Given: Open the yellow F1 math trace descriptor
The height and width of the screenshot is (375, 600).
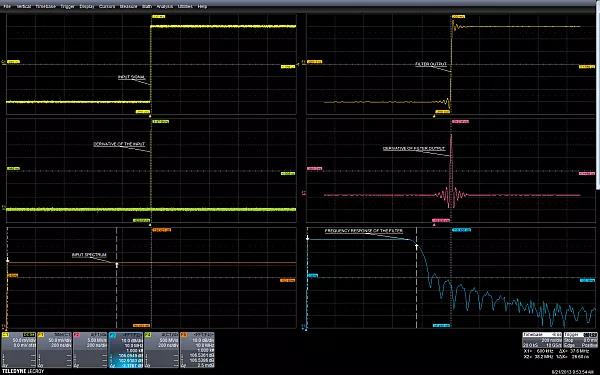Looking at the screenshot, I should coord(54,350).
